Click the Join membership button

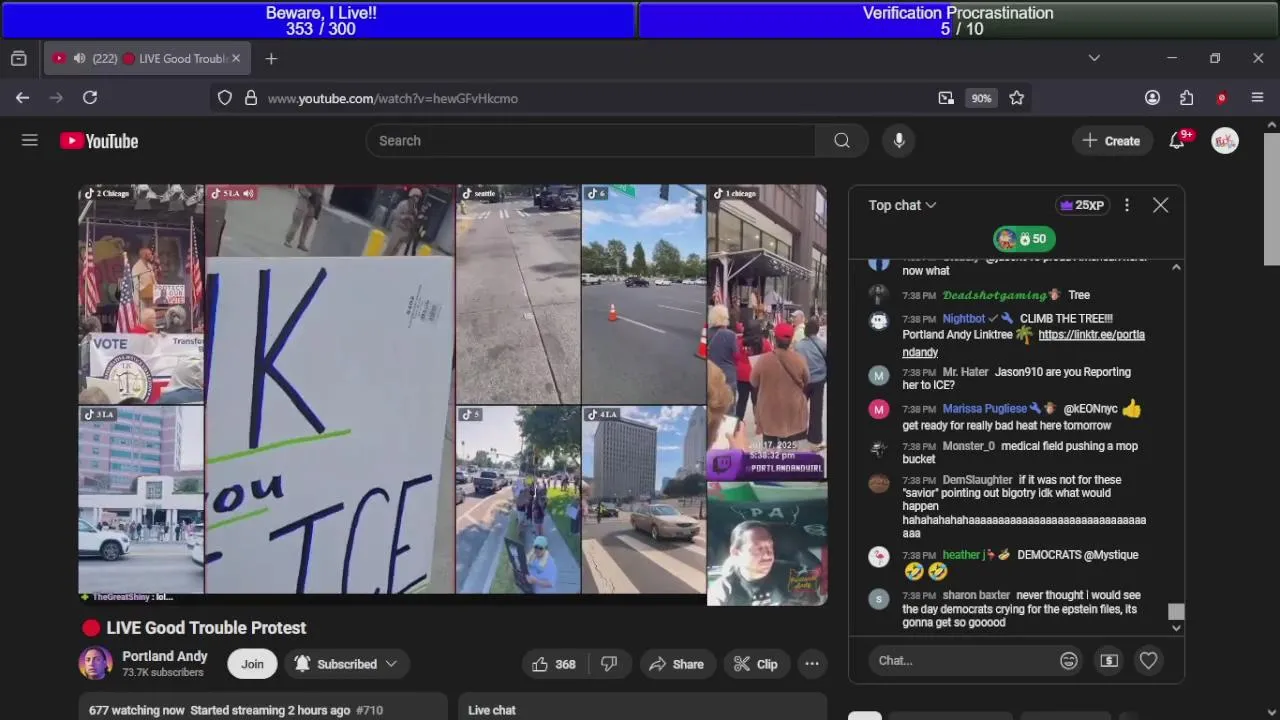[x=252, y=664]
